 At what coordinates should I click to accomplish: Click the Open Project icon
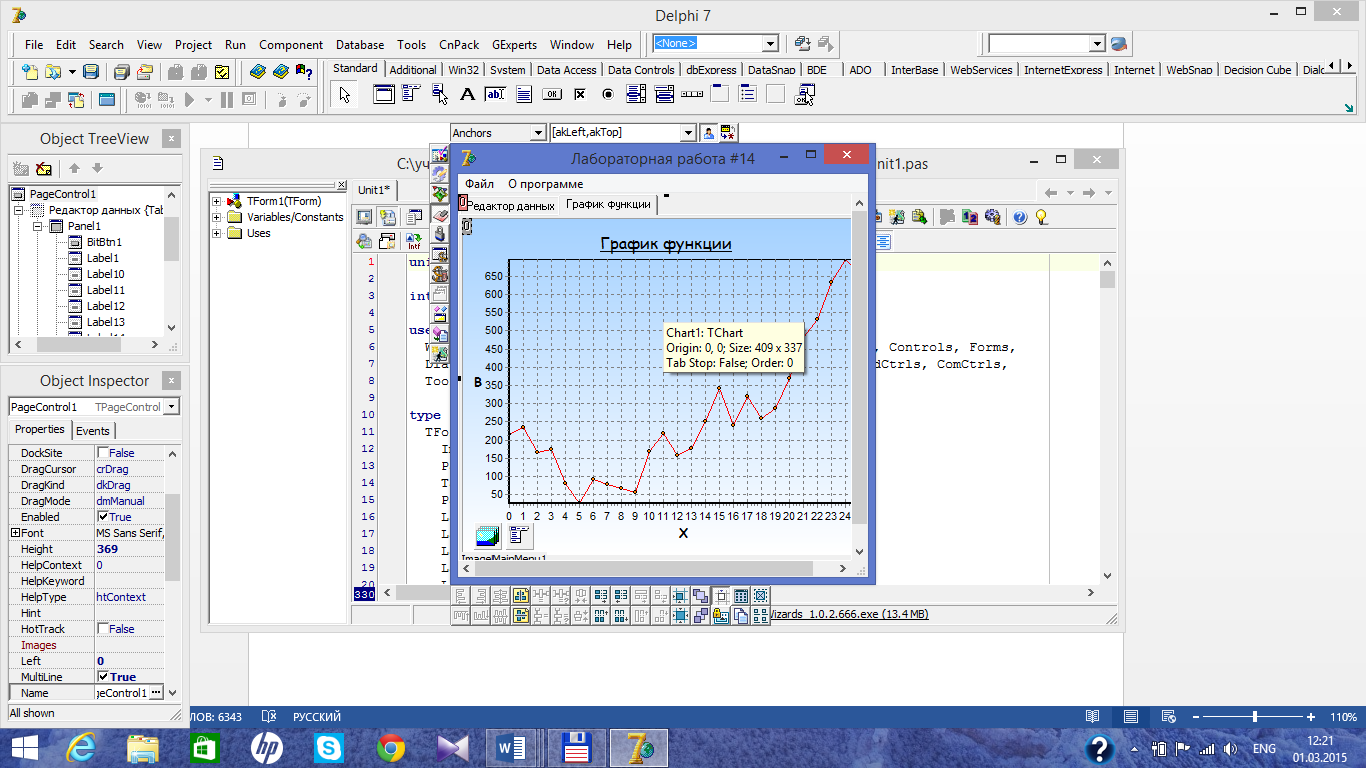[145, 72]
